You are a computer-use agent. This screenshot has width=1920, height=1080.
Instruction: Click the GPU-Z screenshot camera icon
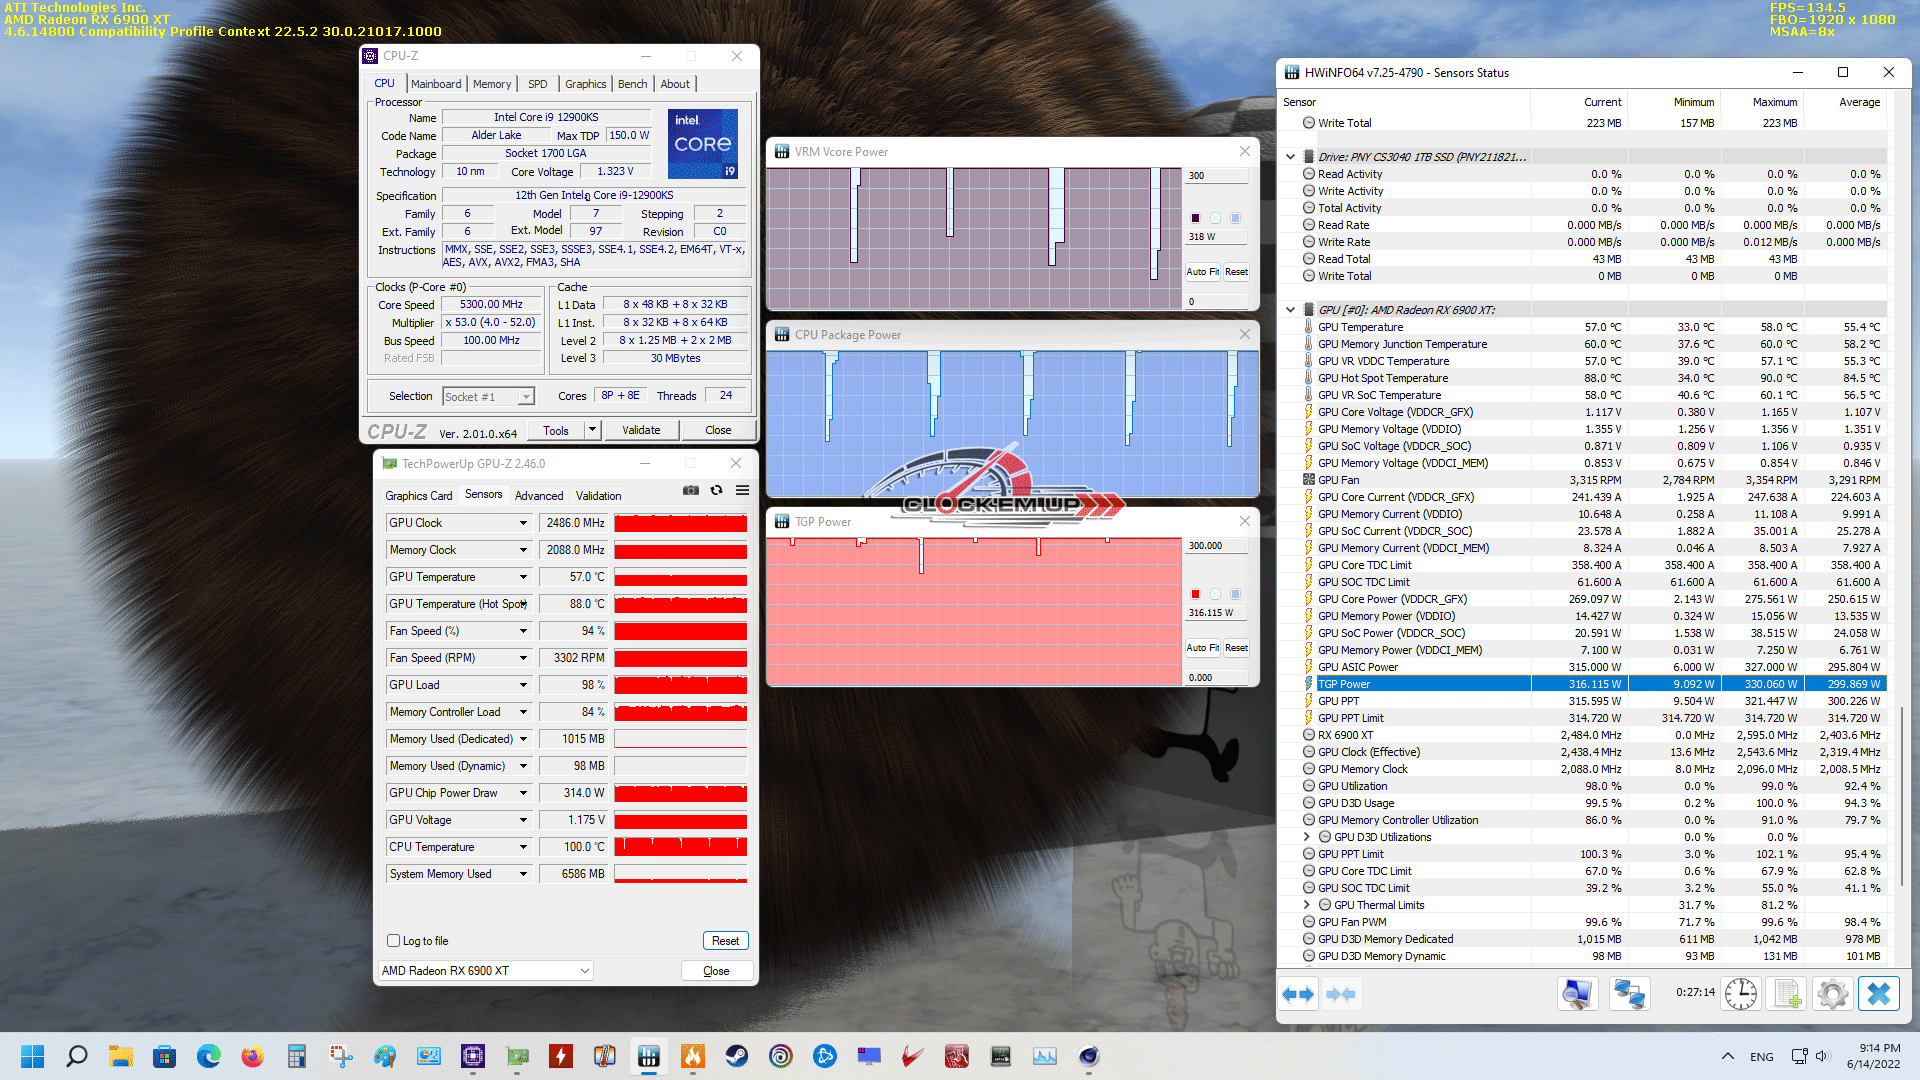pos(690,490)
